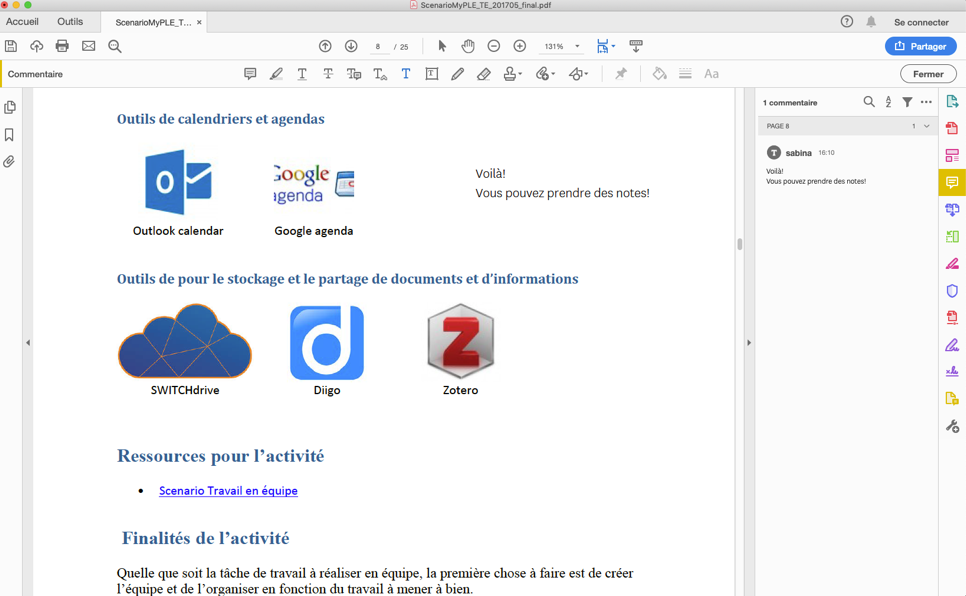Open the bookmarks side panel
966x596 pixels.
tap(10, 135)
